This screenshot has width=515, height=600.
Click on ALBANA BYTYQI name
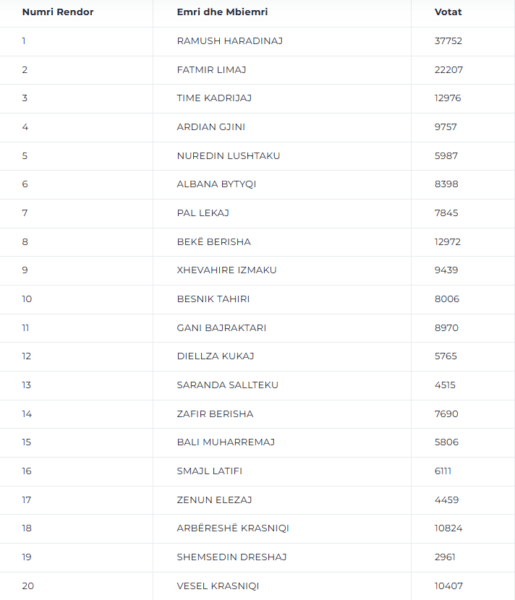(x=217, y=184)
